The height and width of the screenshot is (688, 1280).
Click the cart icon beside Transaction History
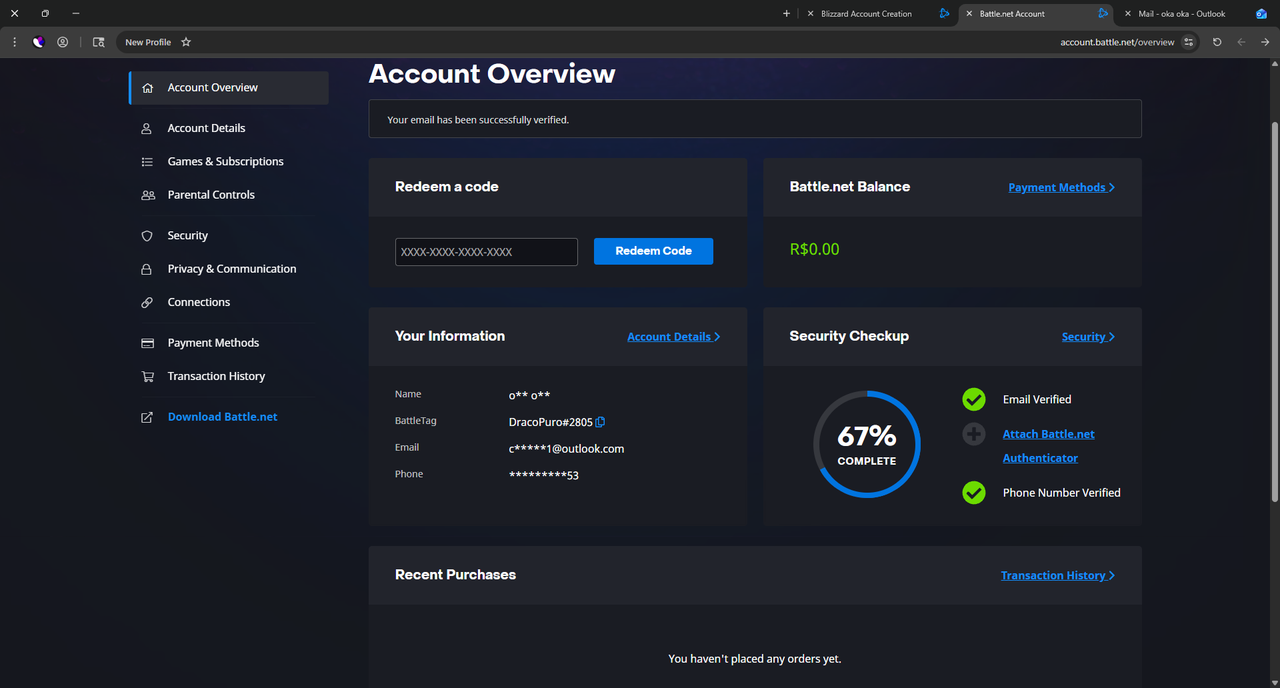(147, 377)
